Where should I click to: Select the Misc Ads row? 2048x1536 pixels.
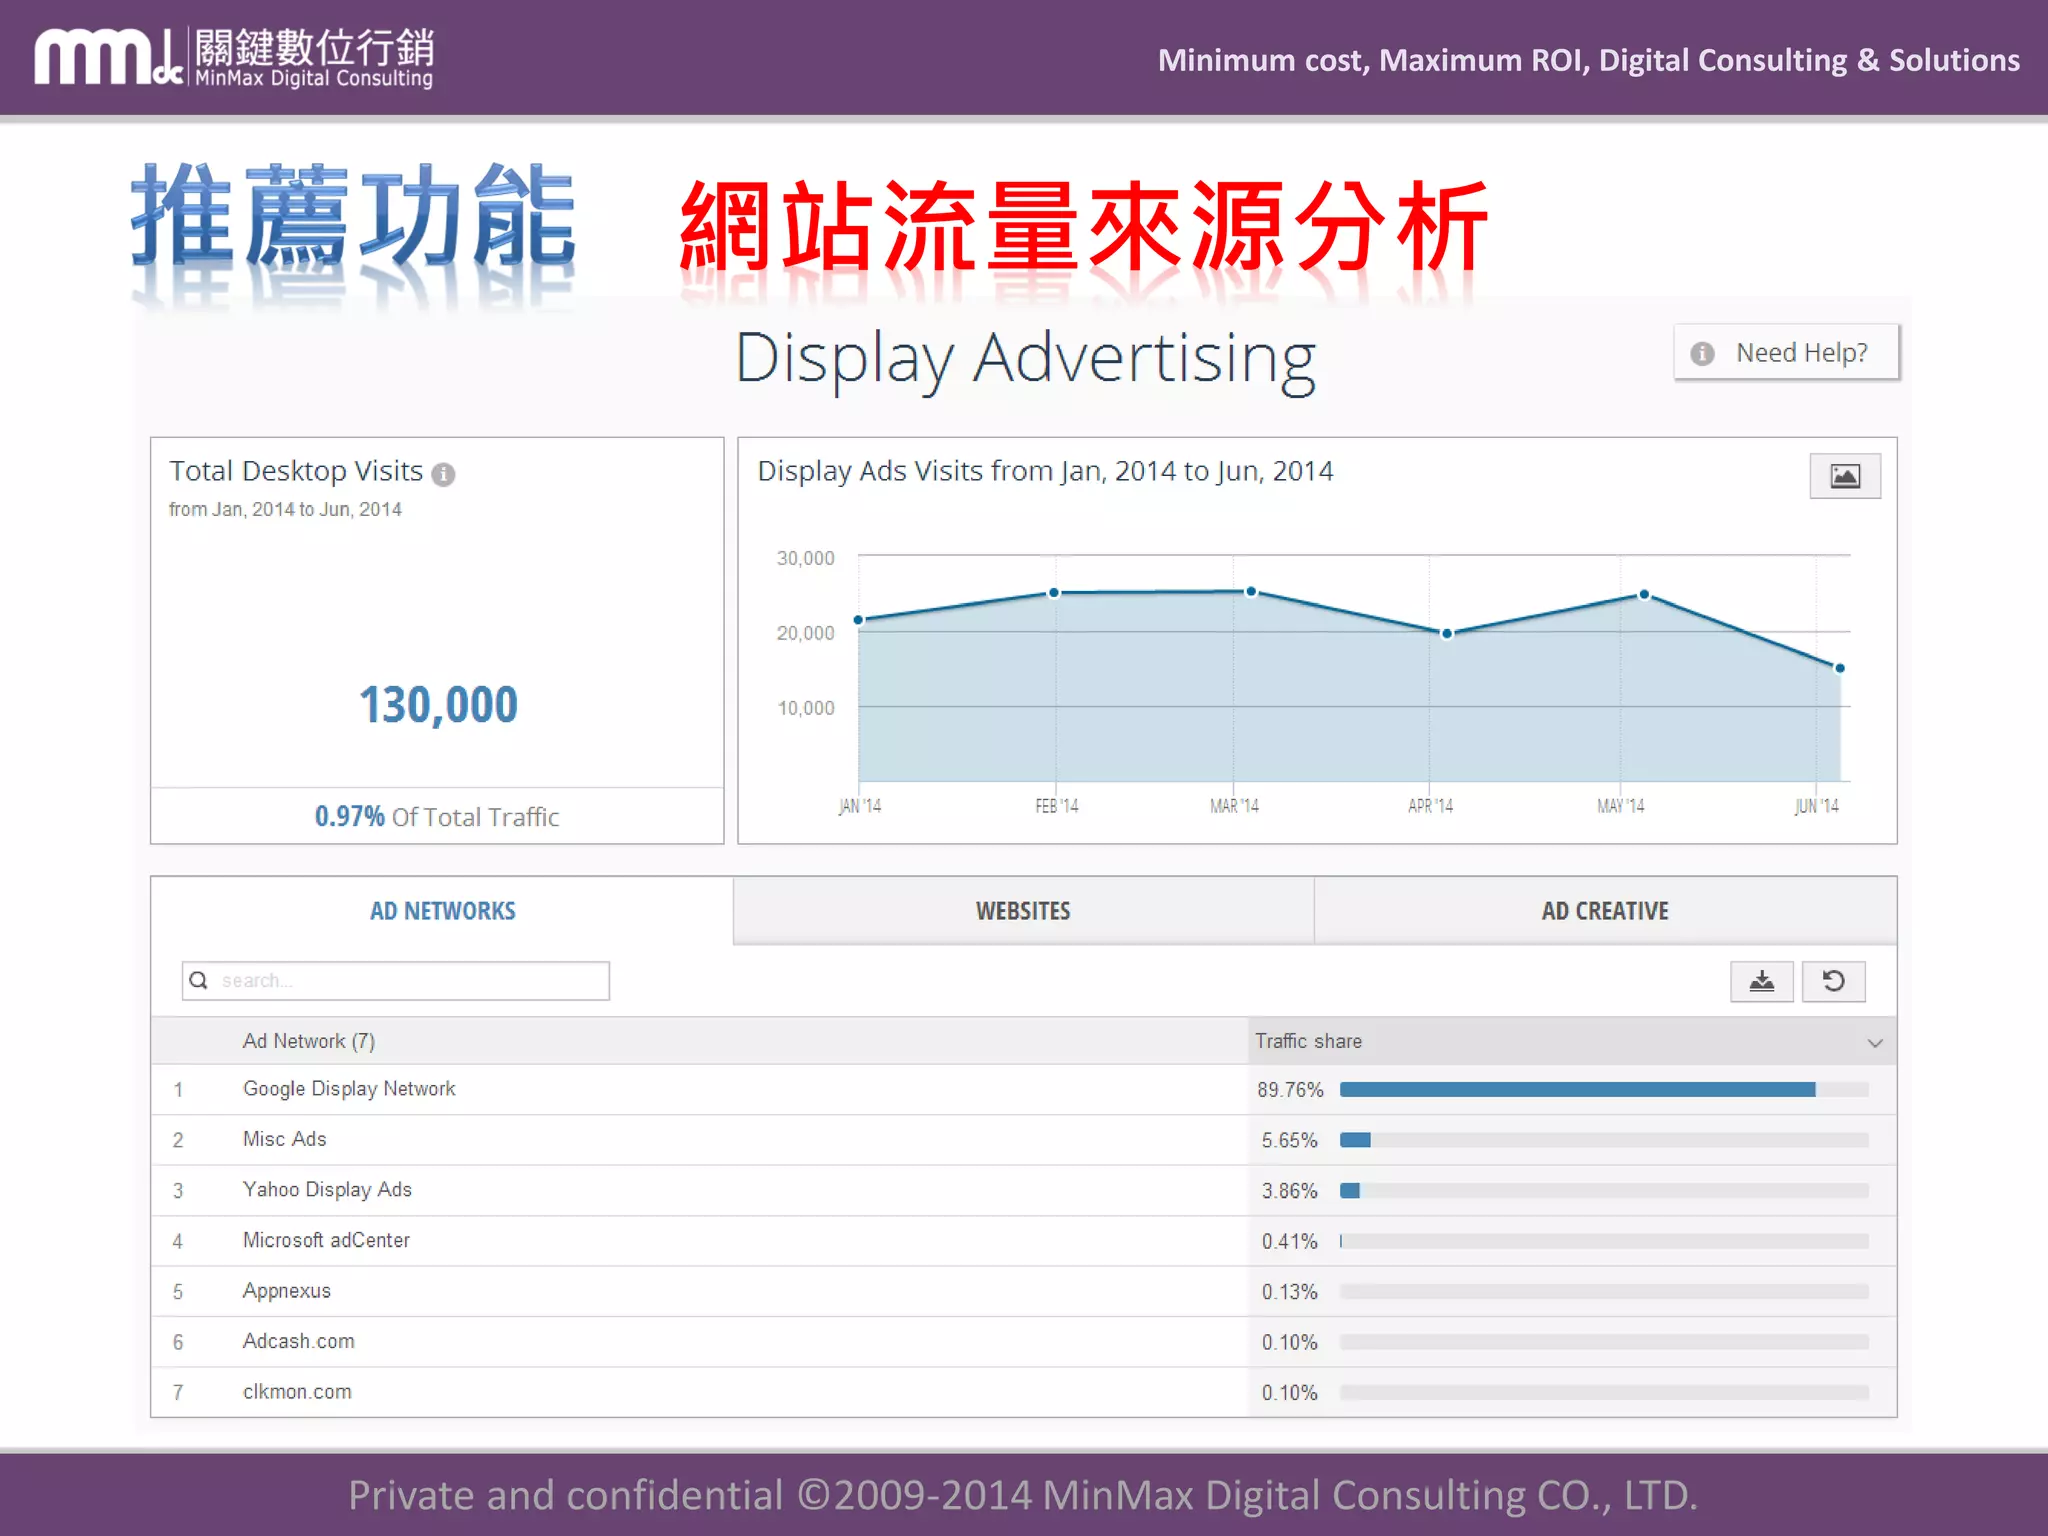point(1024,1140)
